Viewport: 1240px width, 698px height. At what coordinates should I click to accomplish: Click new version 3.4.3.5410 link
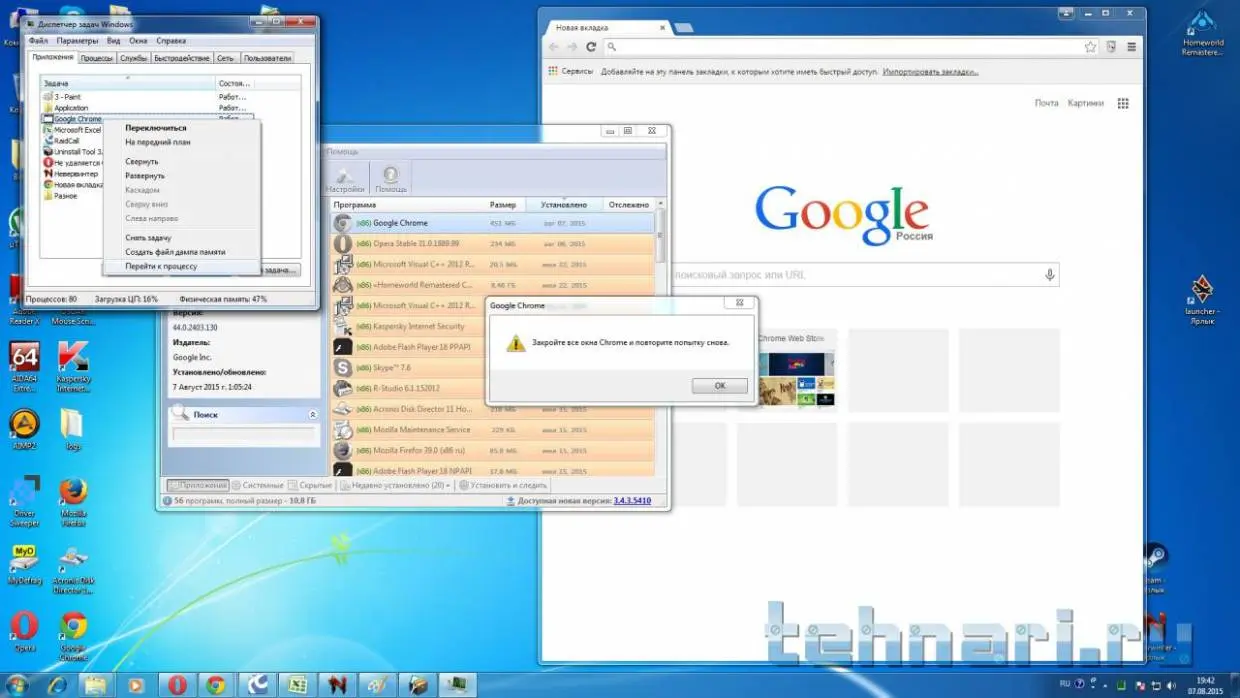(632, 500)
